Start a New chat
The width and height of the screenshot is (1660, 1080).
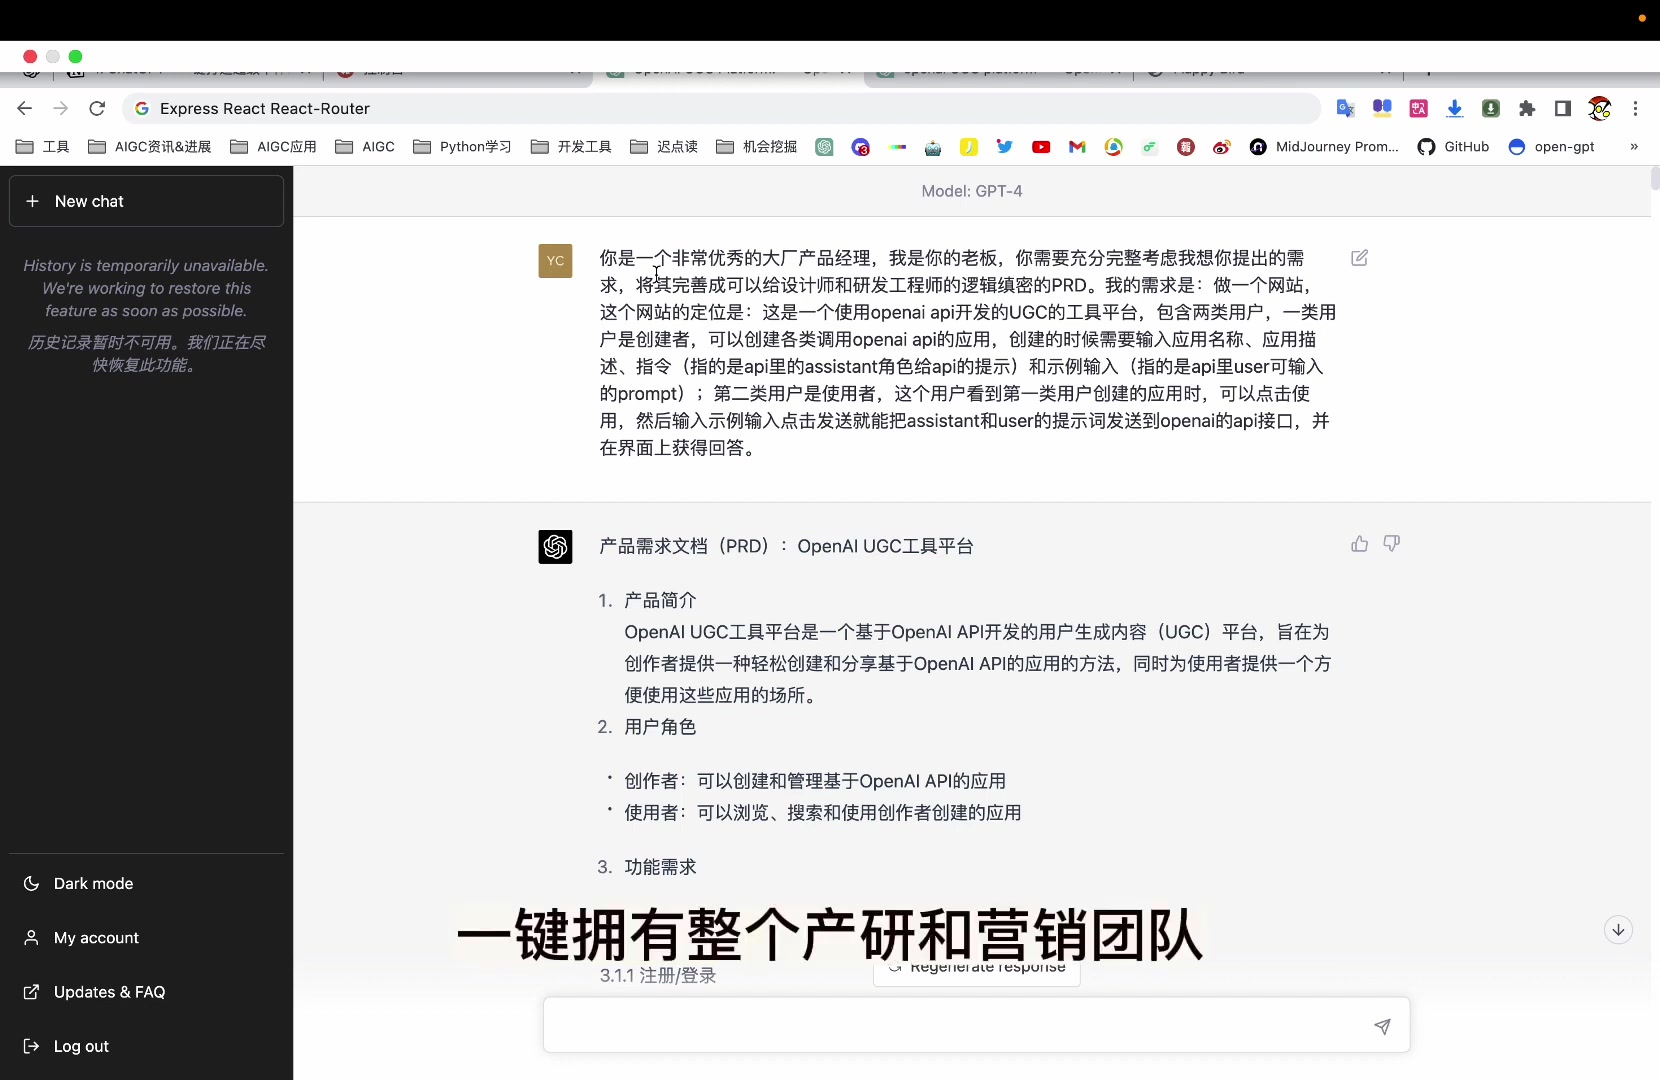coord(146,201)
